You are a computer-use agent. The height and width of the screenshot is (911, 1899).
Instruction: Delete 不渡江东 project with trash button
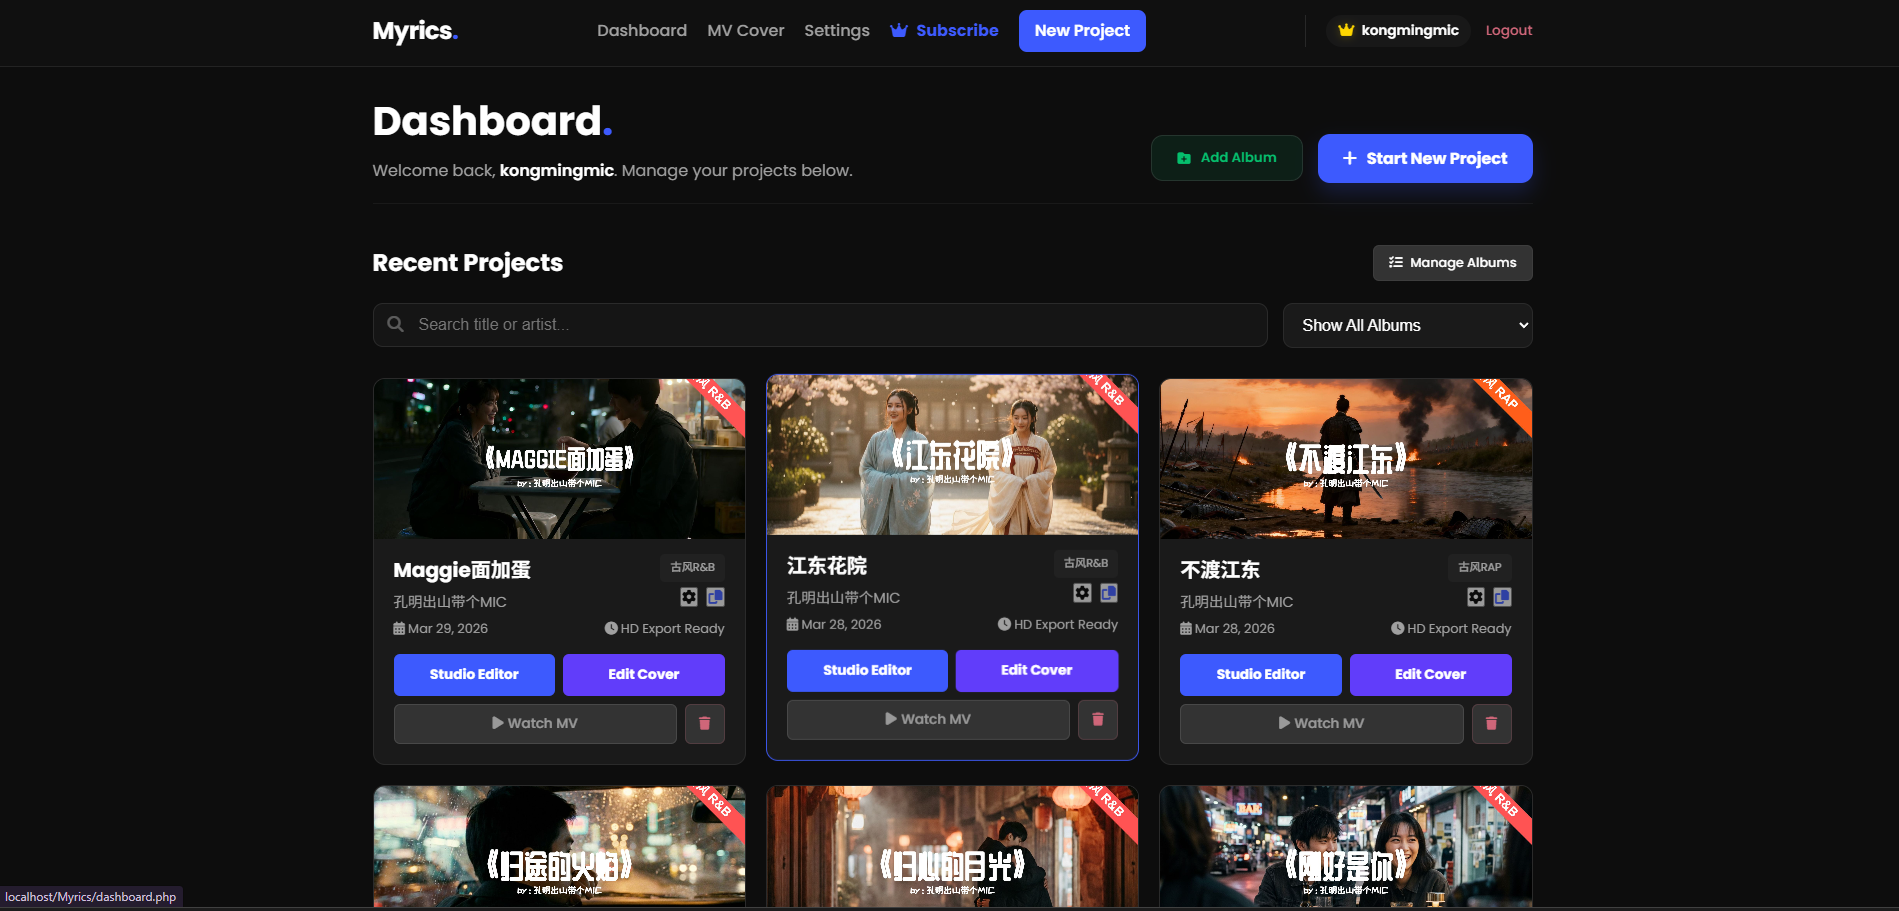pyautogui.click(x=1491, y=723)
